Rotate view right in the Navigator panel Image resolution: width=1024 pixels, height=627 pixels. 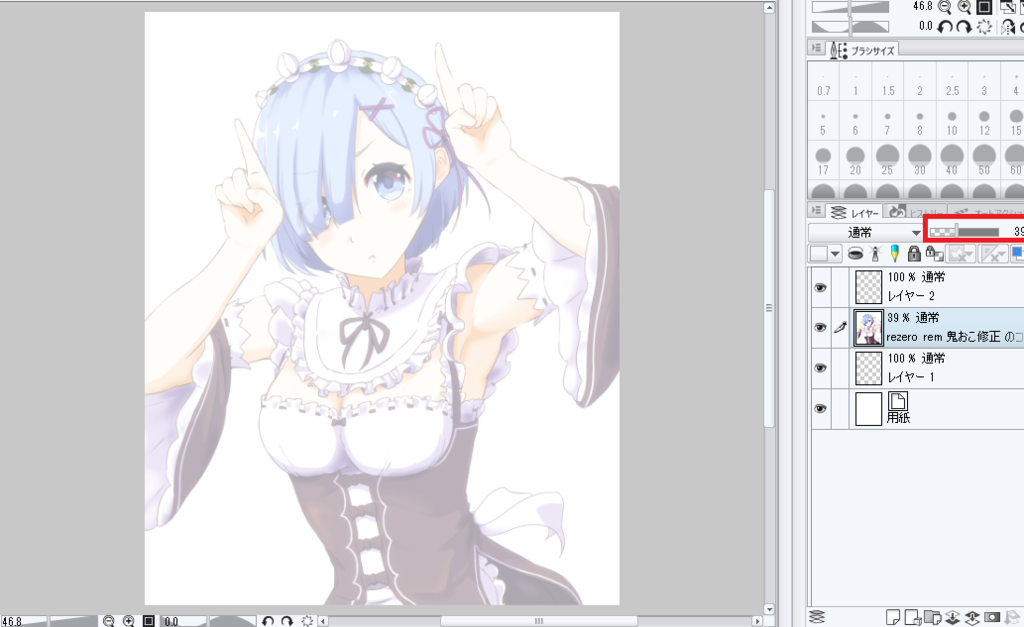click(x=964, y=27)
